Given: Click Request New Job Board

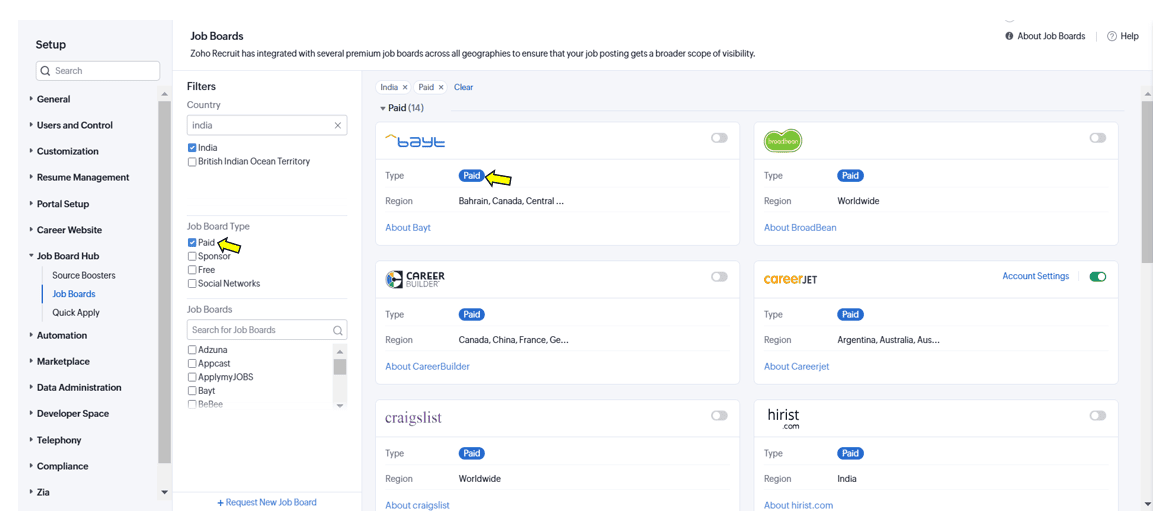Looking at the screenshot, I should pos(267,502).
